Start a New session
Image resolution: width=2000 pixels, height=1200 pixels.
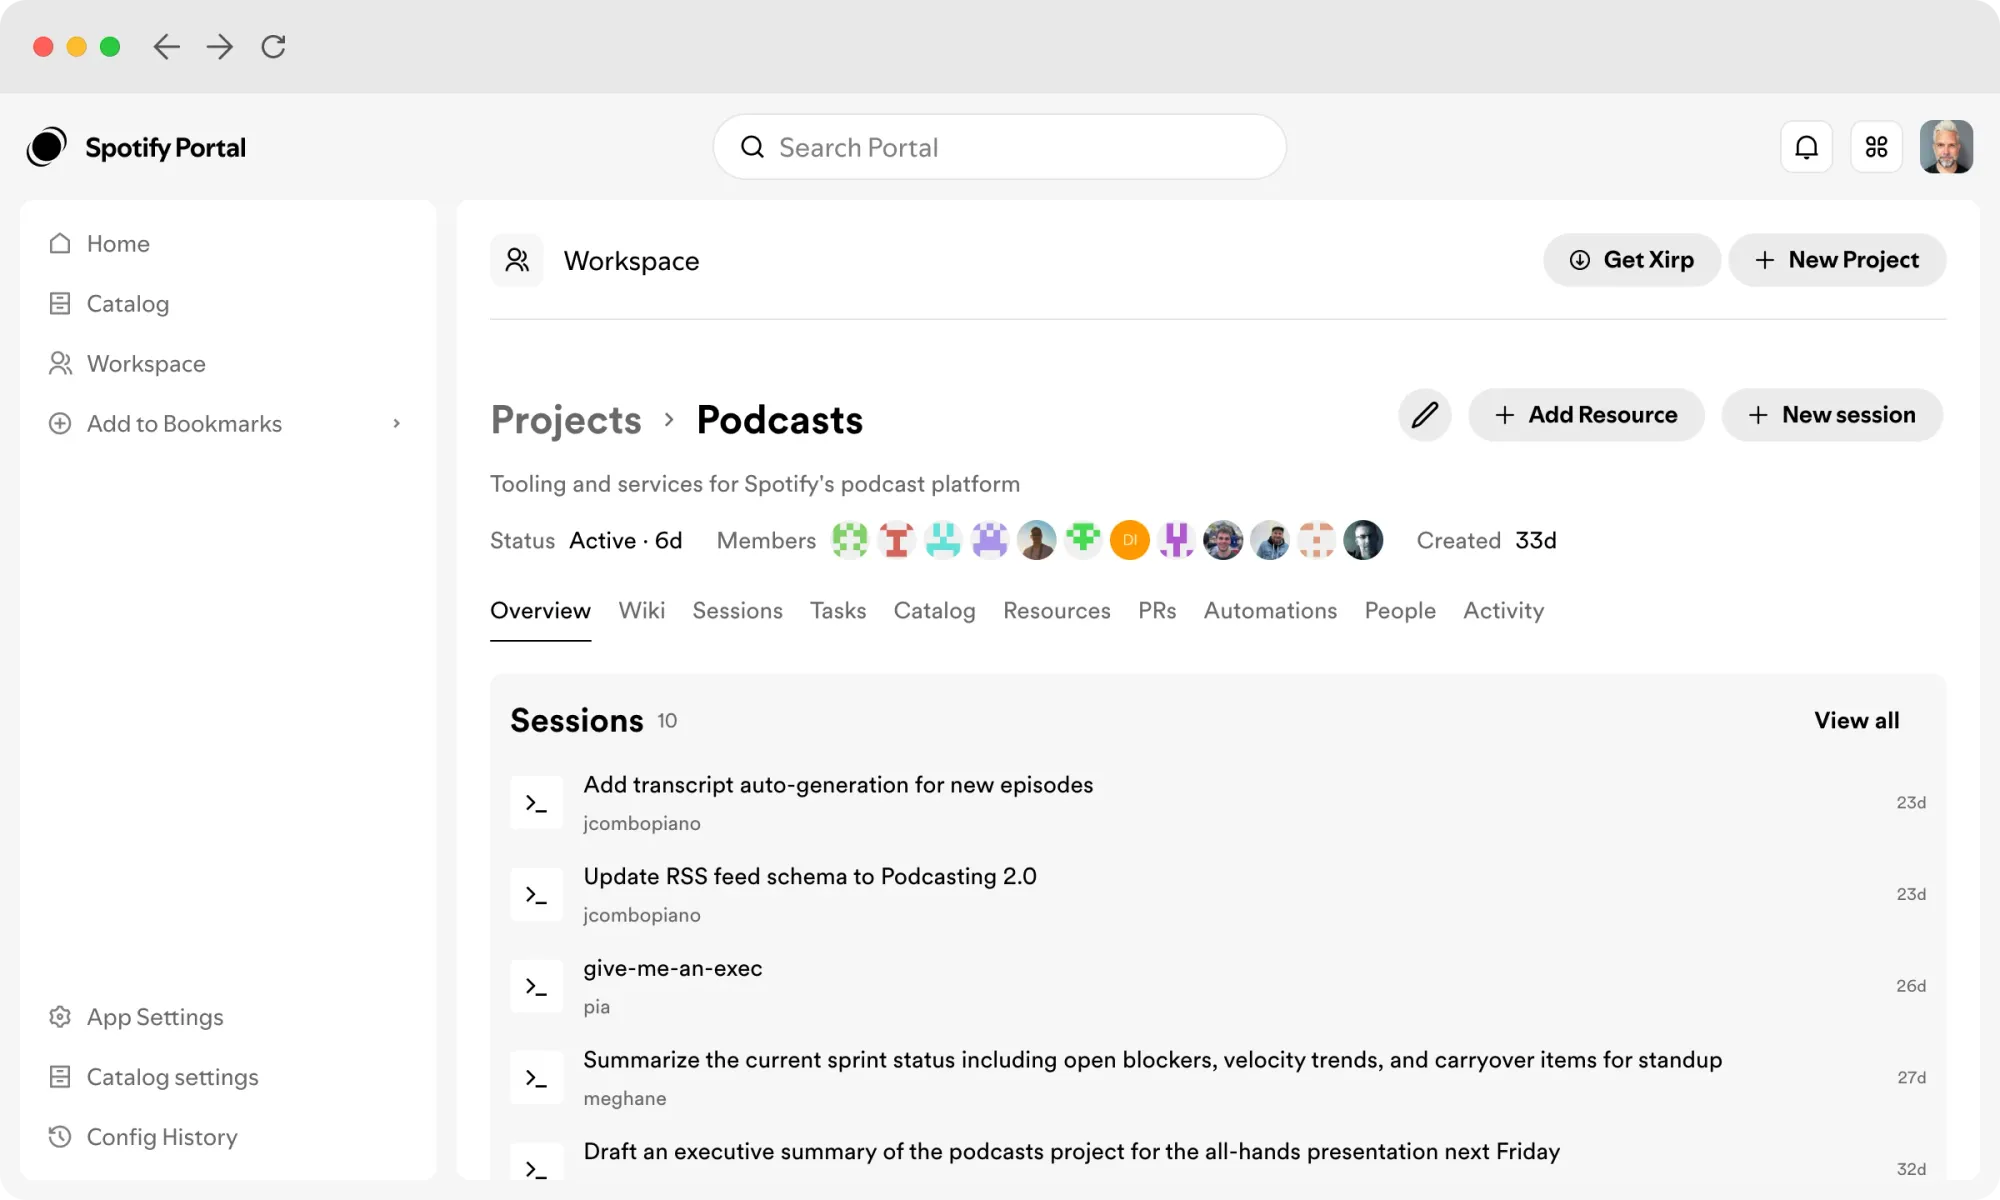click(1832, 414)
